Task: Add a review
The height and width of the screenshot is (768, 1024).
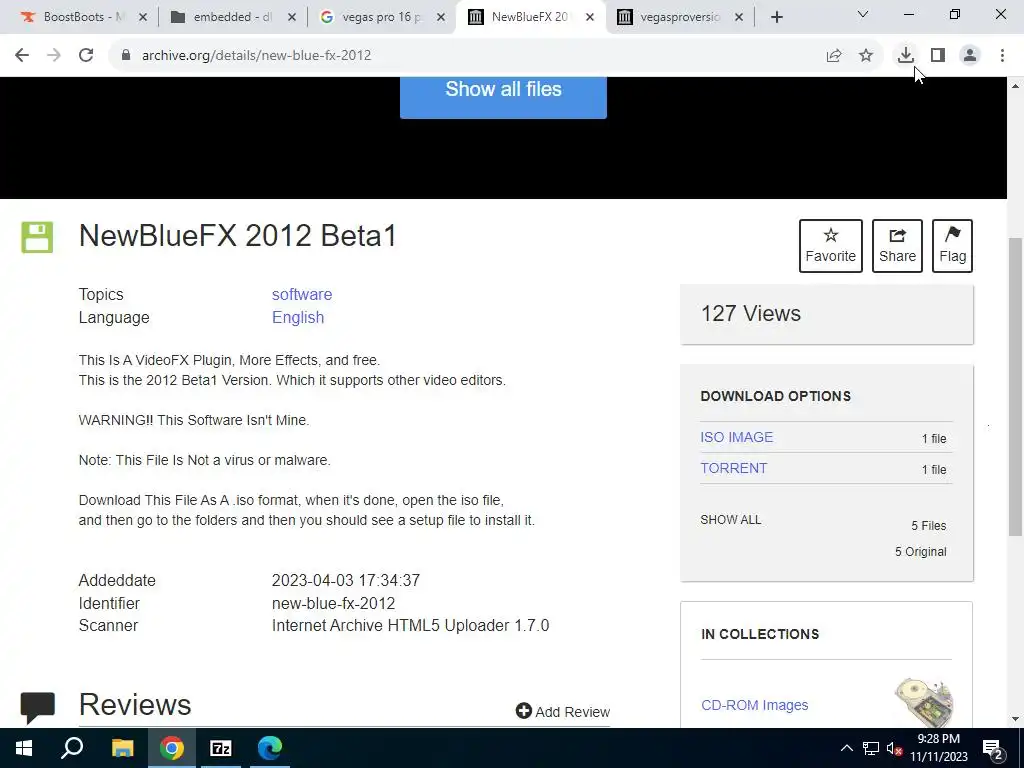Action: click(x=562, y=711)
